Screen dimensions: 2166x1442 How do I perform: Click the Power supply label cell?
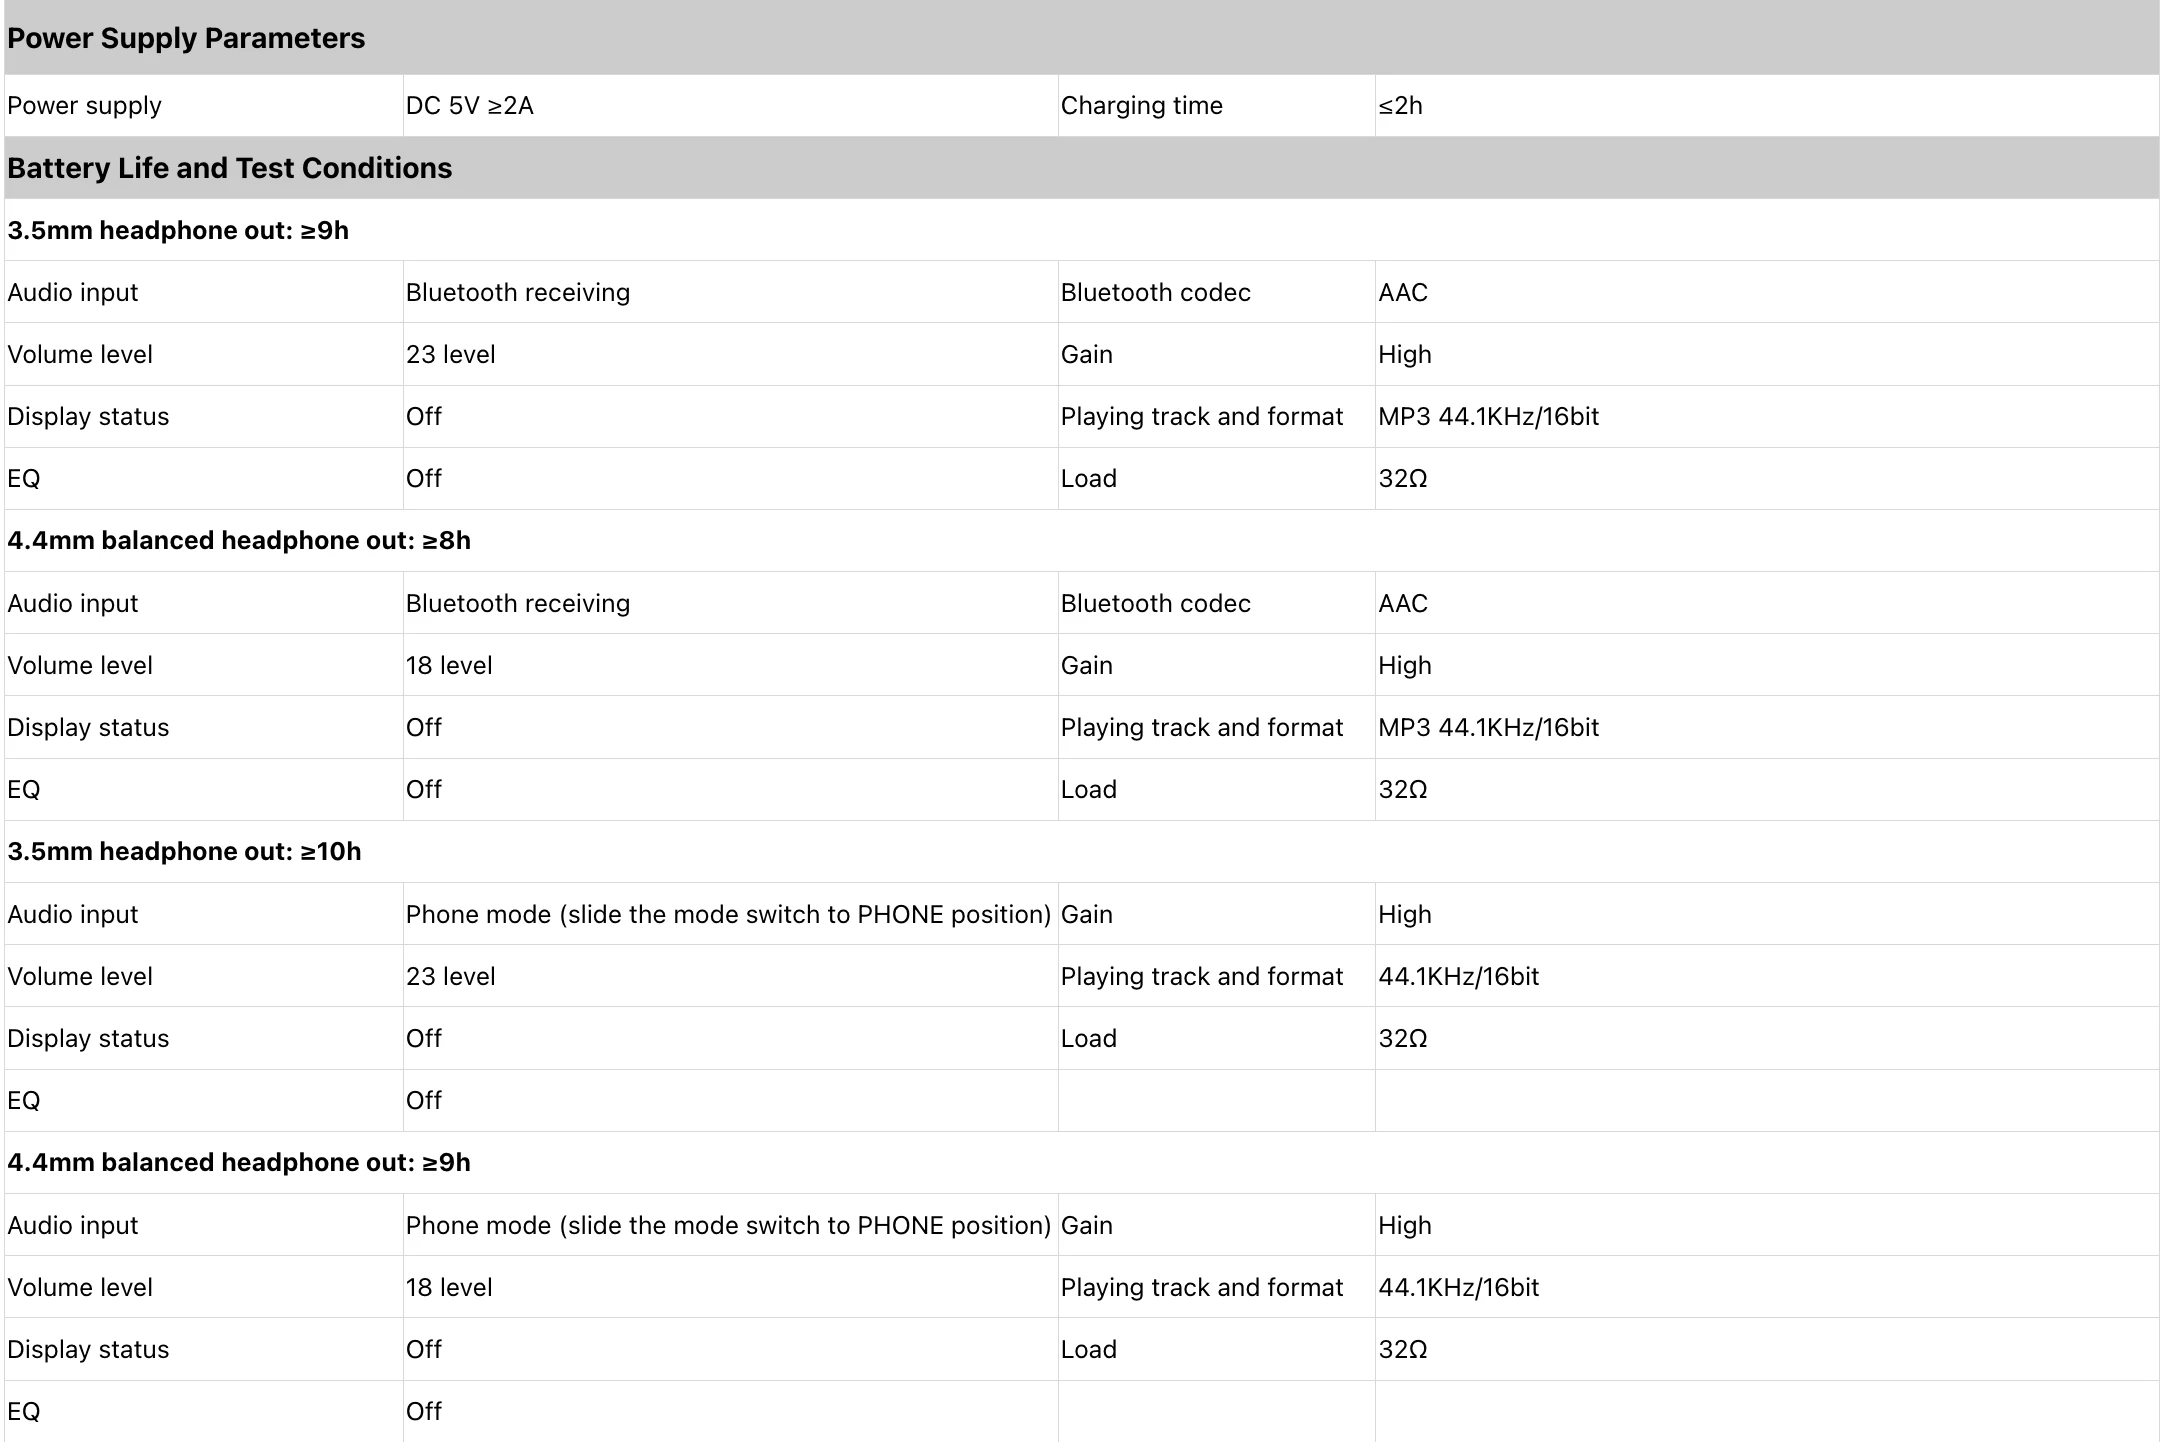pos(203,106)
